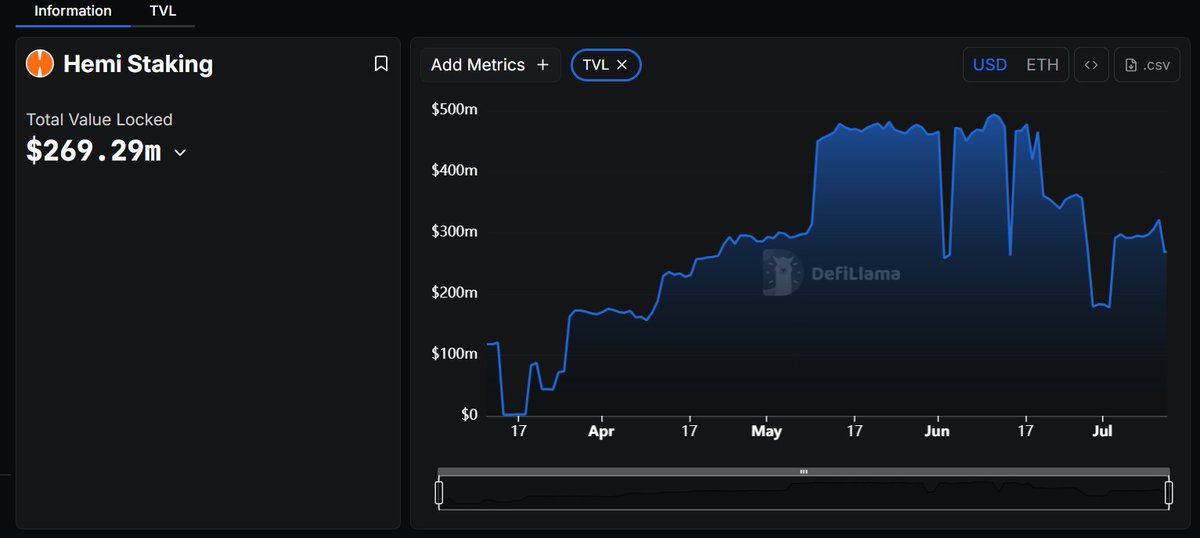Screen dimensions: 1200x538
Task: Switch chart denomination to ETH
Action: [x=1042, y=65]
